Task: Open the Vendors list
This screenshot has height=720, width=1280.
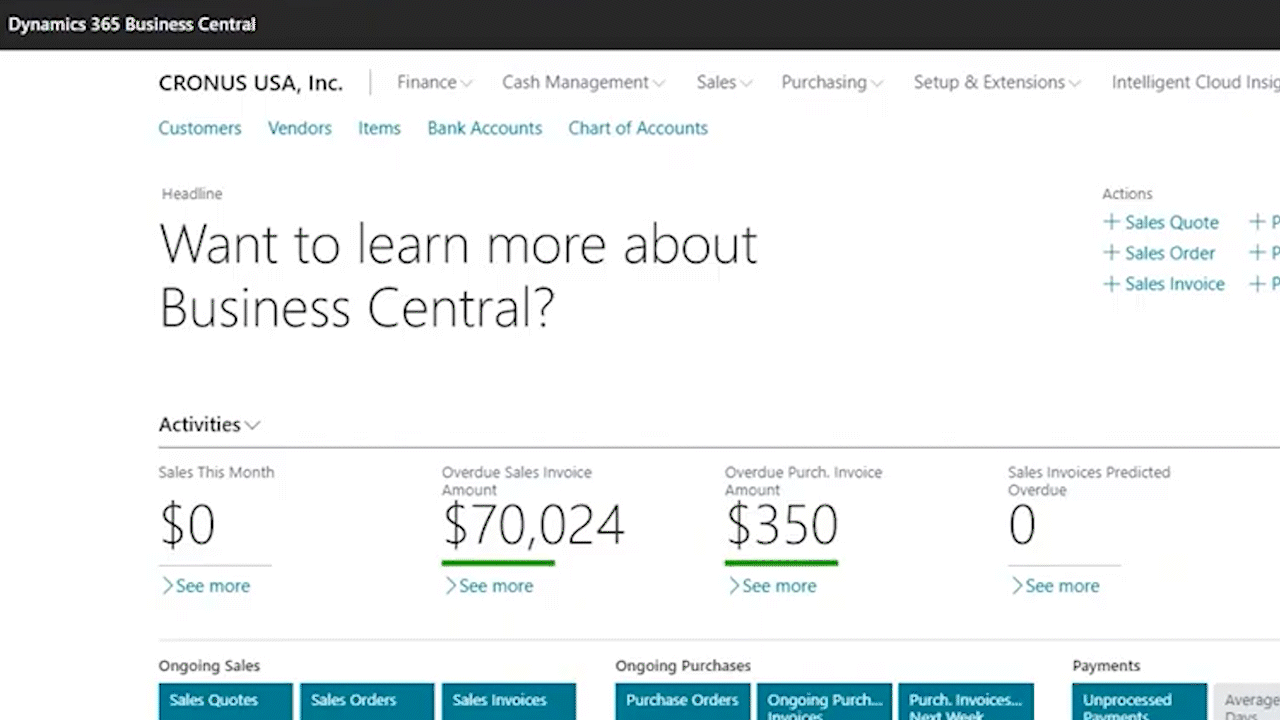Action: coord(300,128)
